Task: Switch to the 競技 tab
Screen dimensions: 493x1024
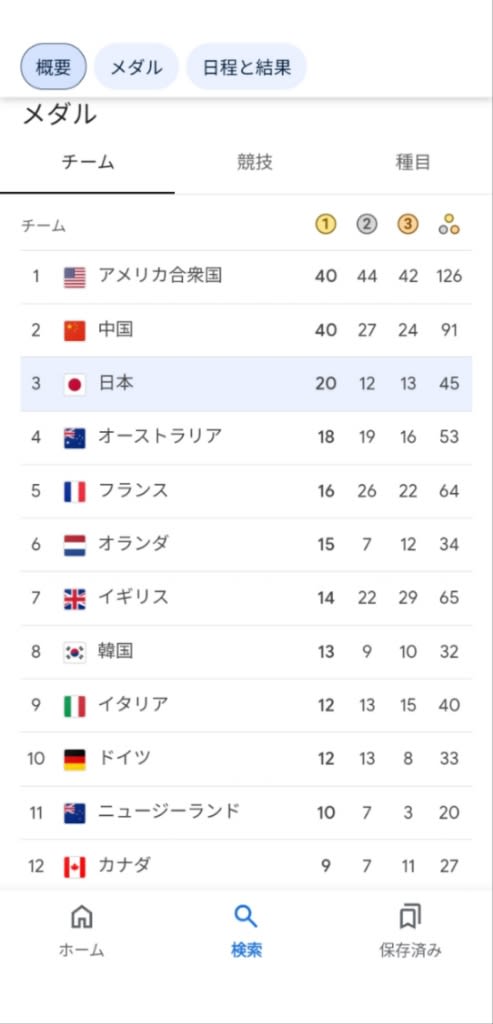Action: click(x=255, y=163)
